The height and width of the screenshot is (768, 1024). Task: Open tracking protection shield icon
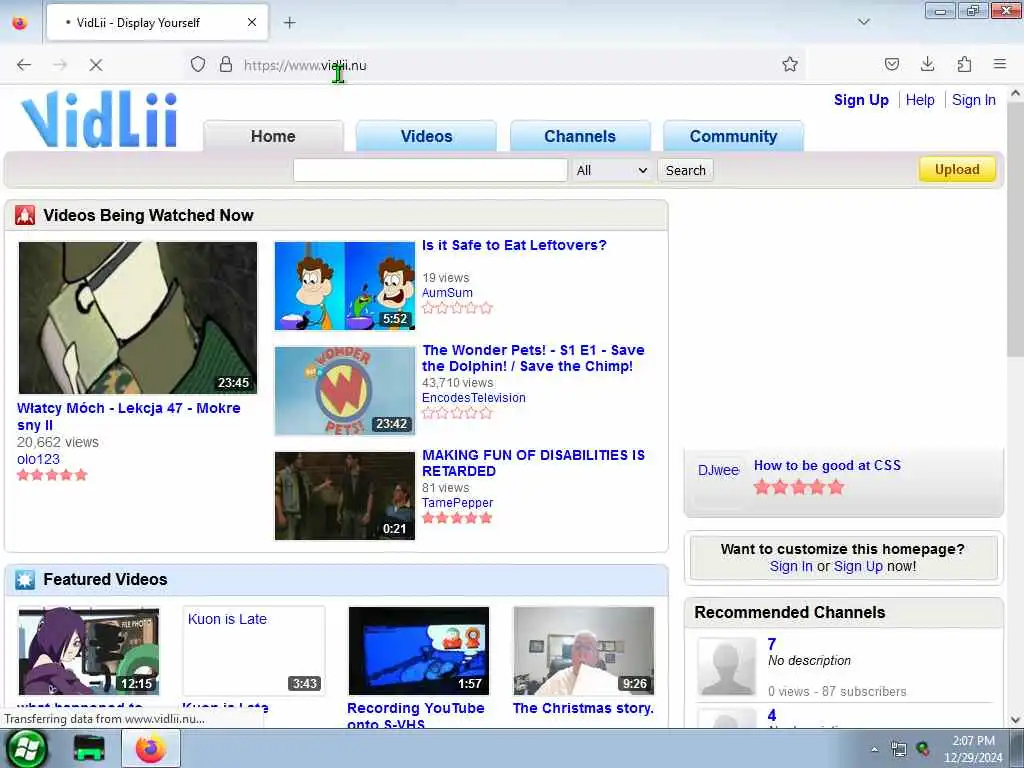click(x=198, y=64)
